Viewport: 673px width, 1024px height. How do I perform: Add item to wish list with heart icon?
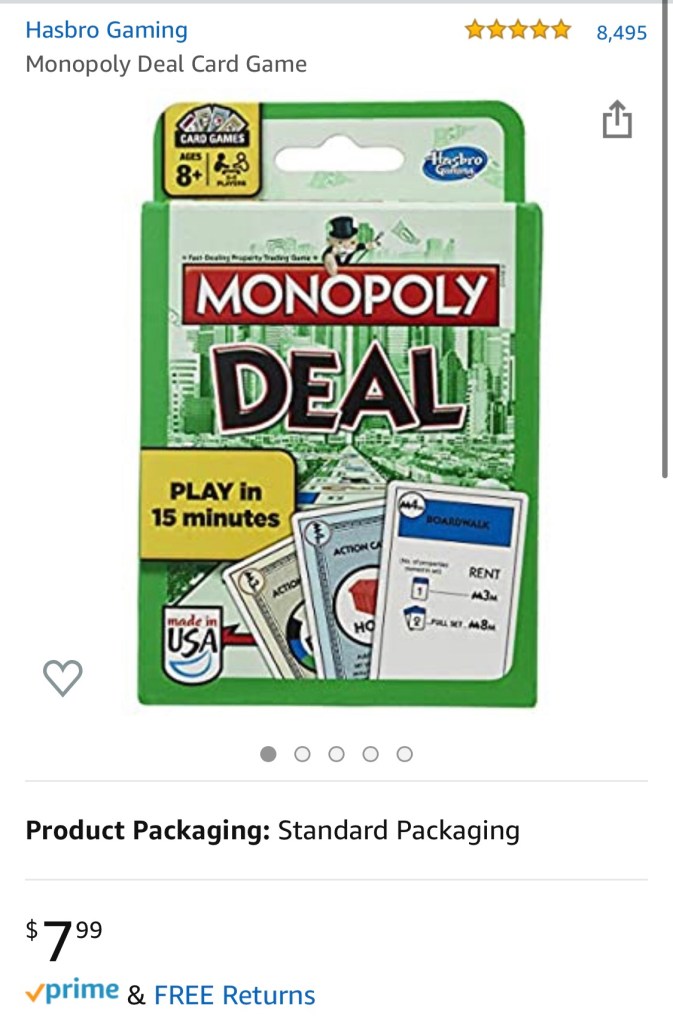(63, 677)
